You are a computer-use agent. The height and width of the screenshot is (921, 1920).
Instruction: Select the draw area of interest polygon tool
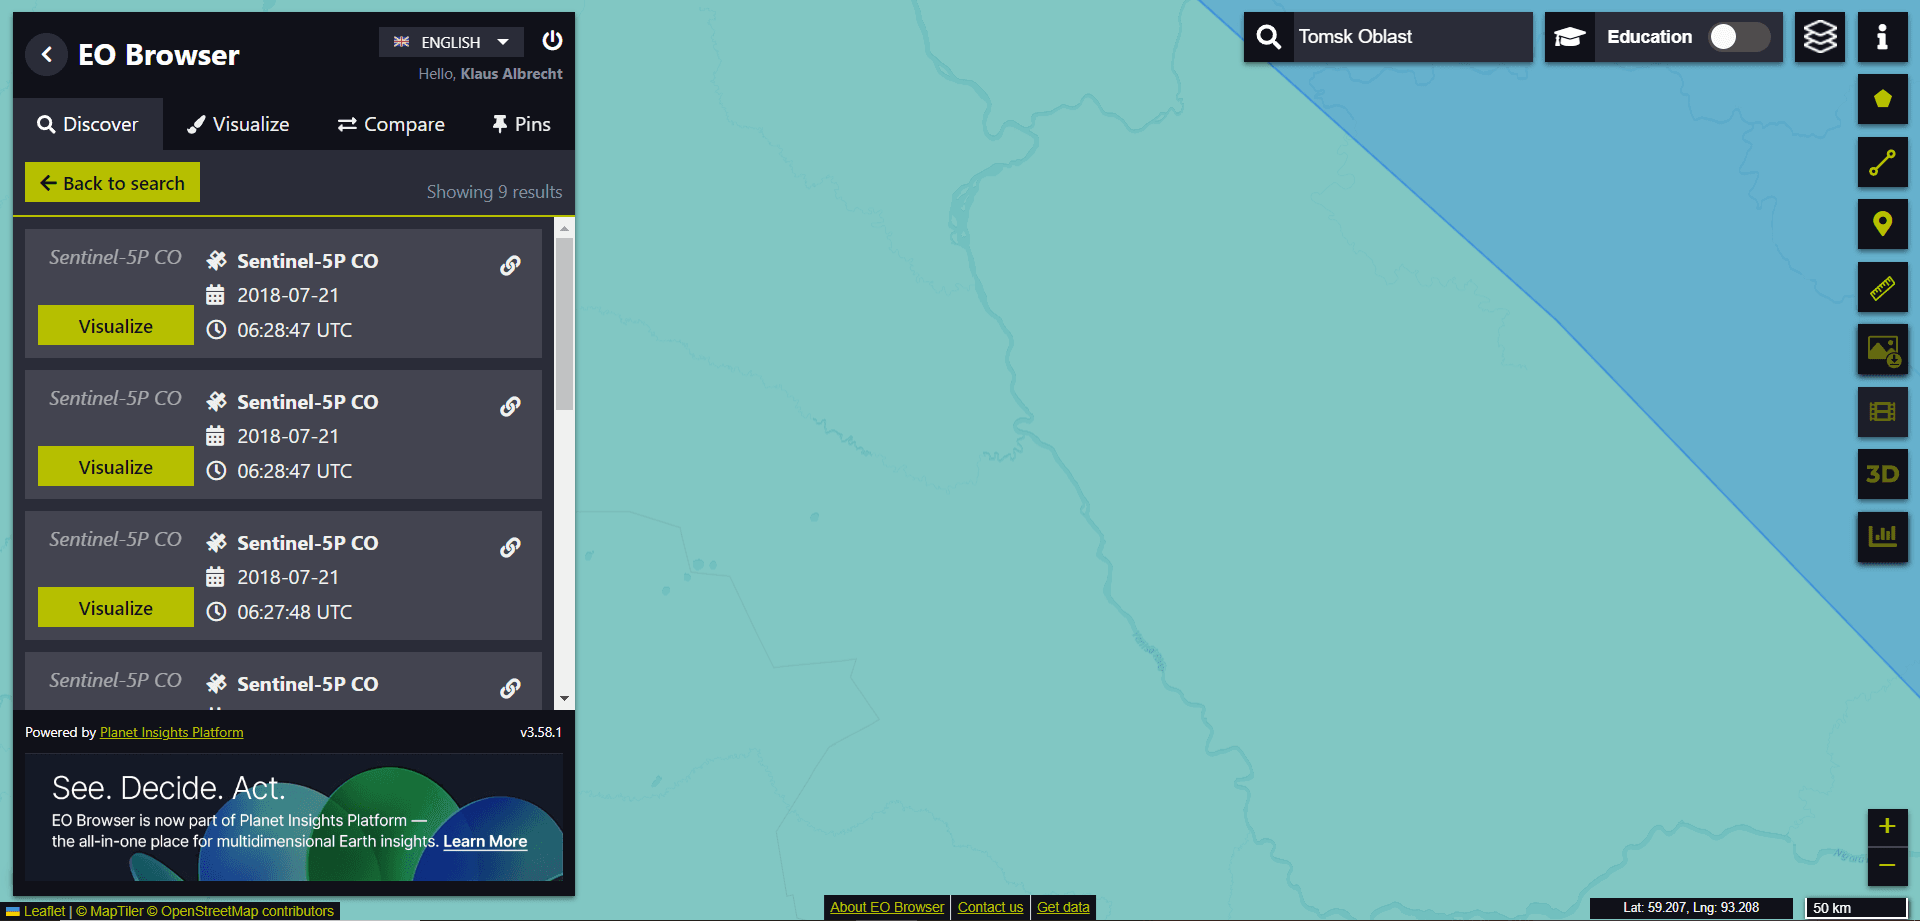pyautogui.click(x=1882, y=99)
